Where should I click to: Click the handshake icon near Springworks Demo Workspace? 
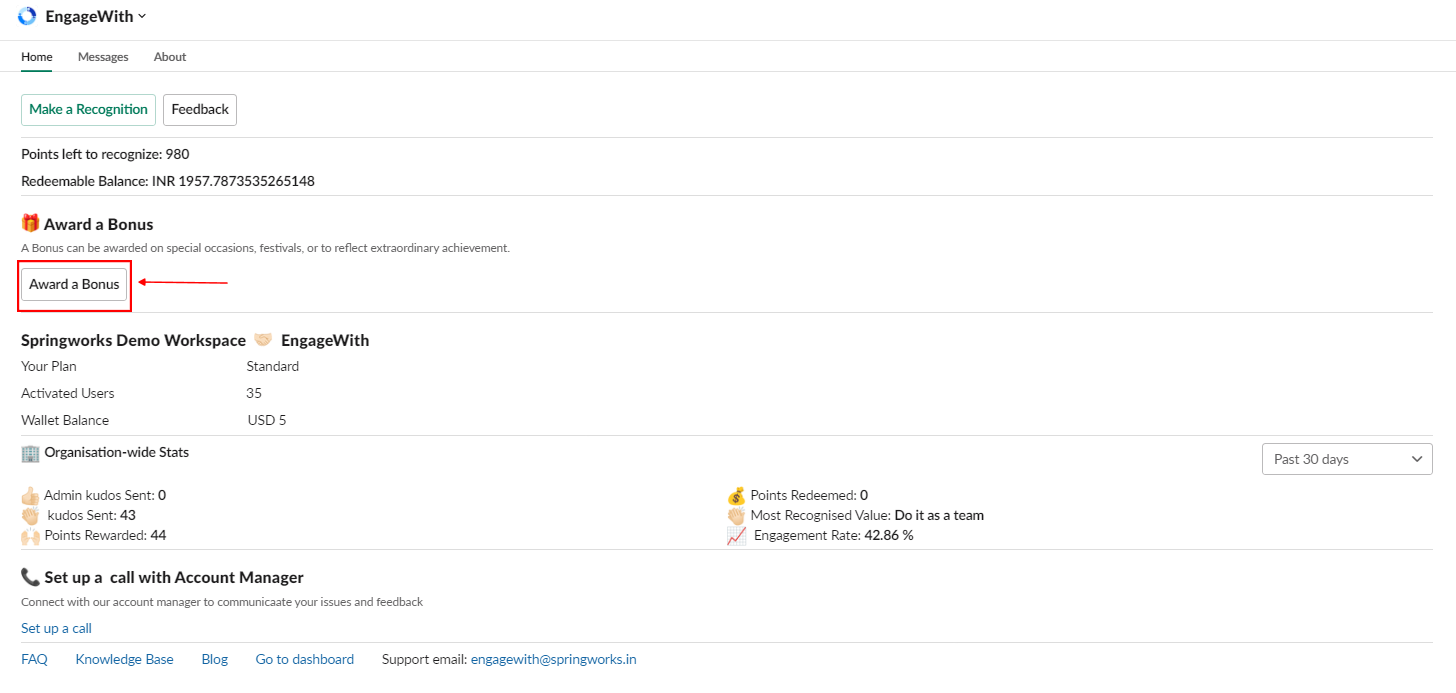tap(263, 340)
